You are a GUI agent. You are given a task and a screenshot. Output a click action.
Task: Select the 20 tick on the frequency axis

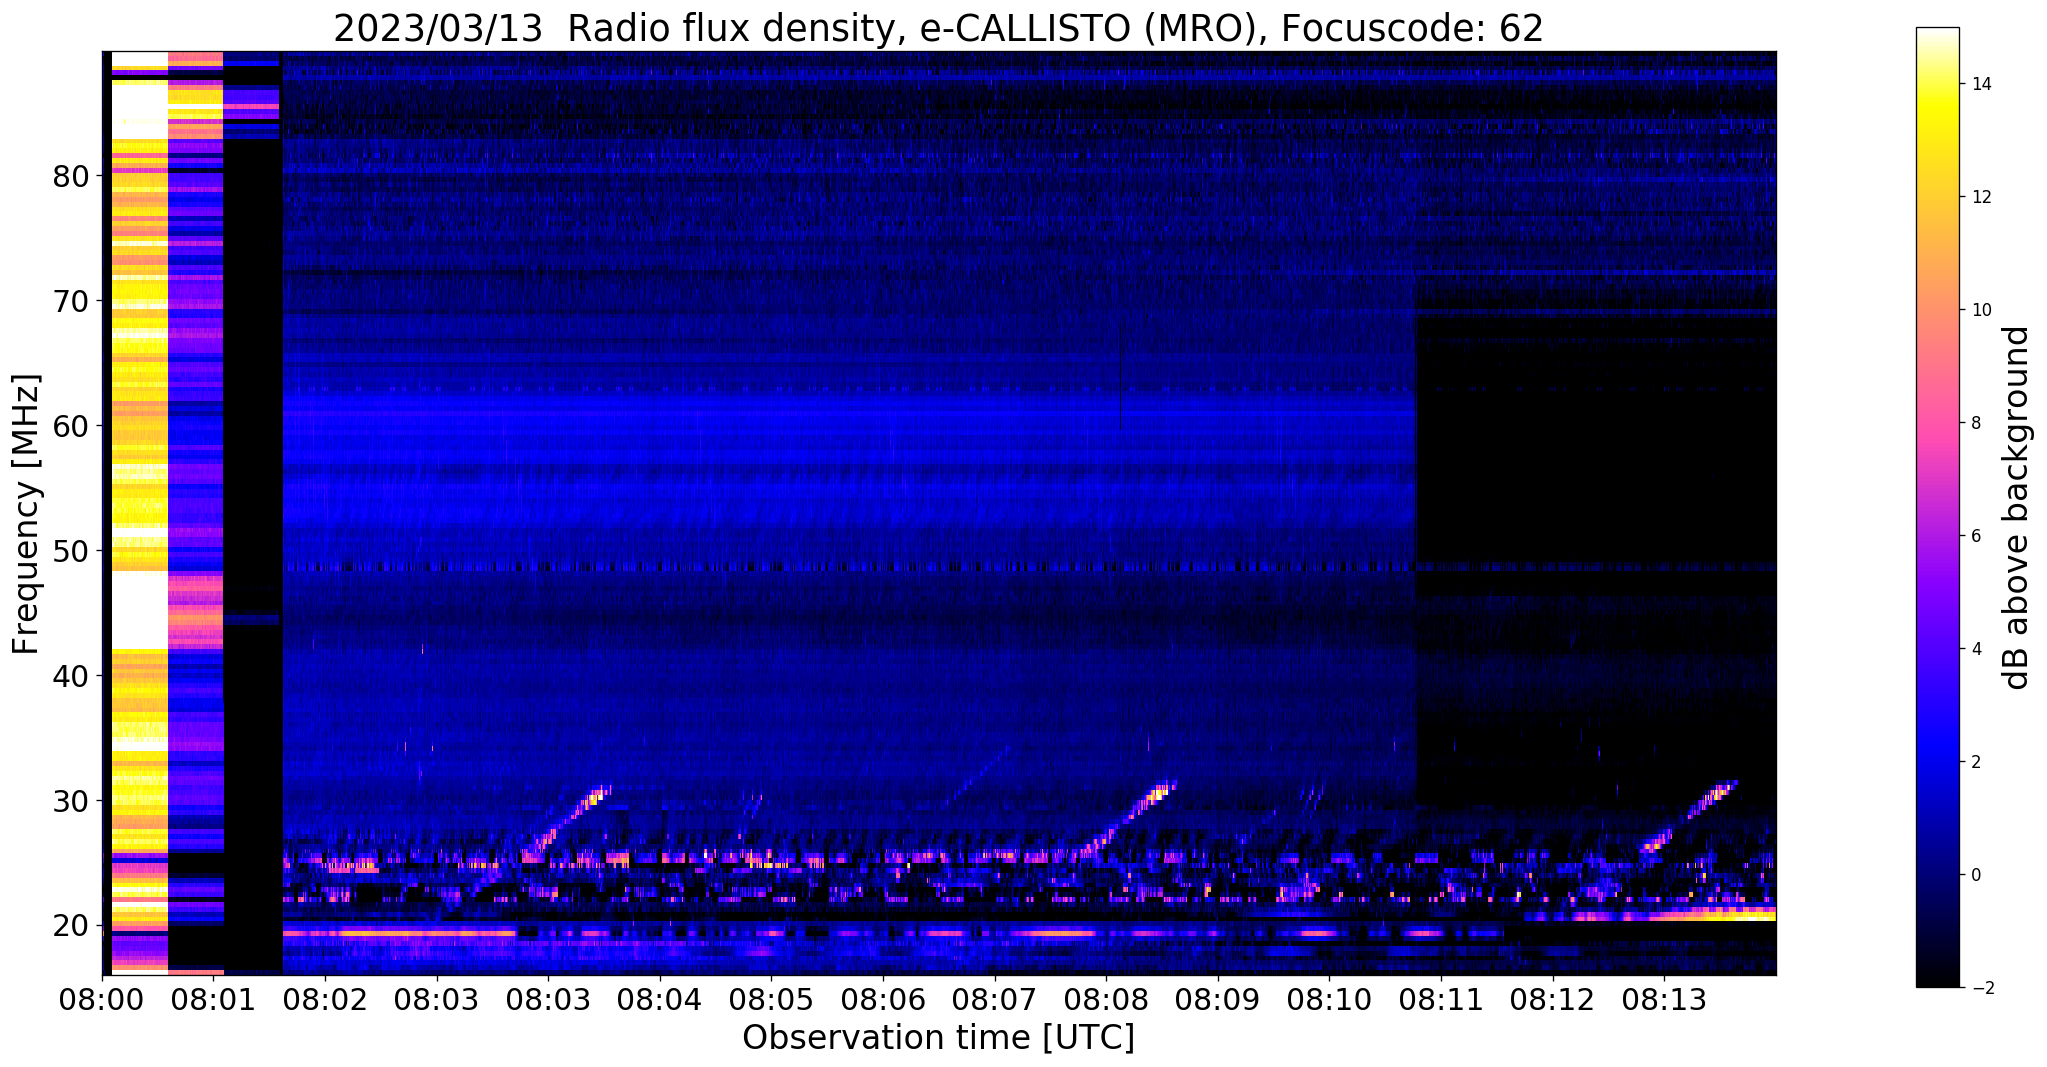[71, 926]
